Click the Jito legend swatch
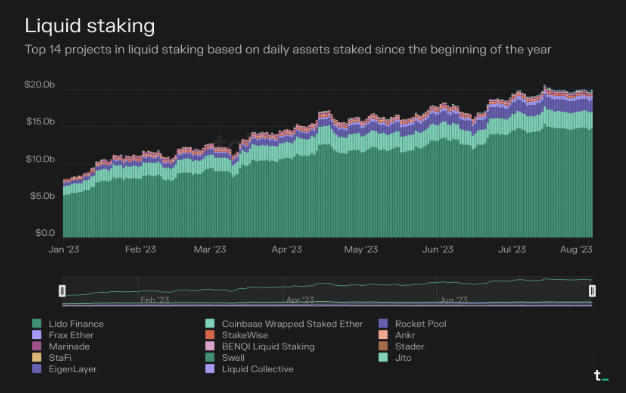The image size is (626, 393). click(383, 357)
